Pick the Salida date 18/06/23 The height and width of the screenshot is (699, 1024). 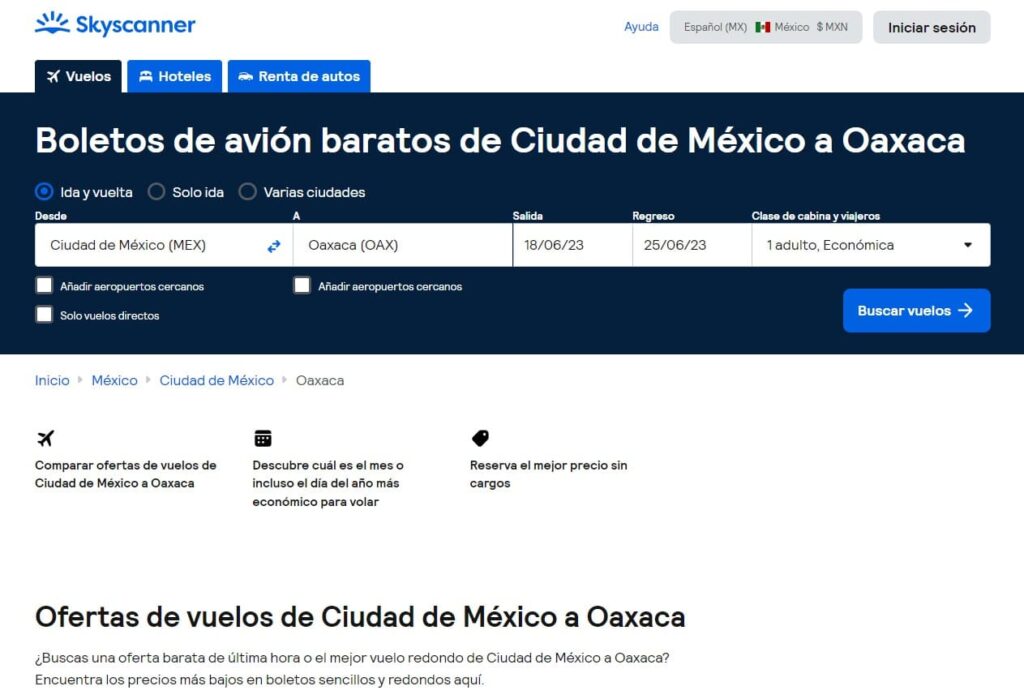click(572, 245)
